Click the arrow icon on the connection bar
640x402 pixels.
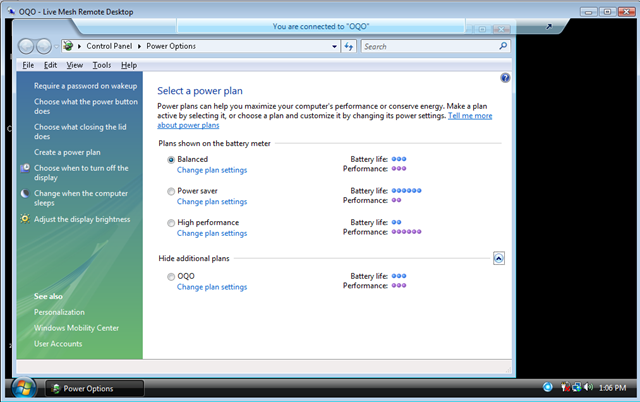(x=549, y=27)
